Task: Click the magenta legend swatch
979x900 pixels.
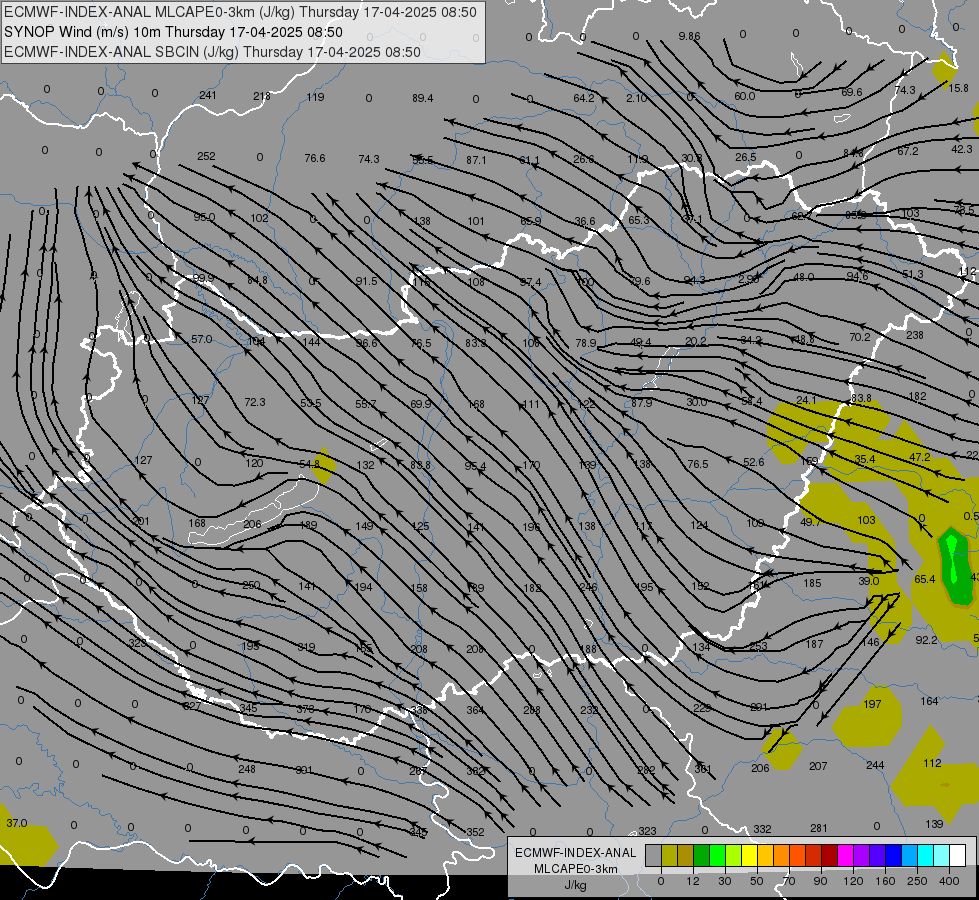Action: click(845, 856)
